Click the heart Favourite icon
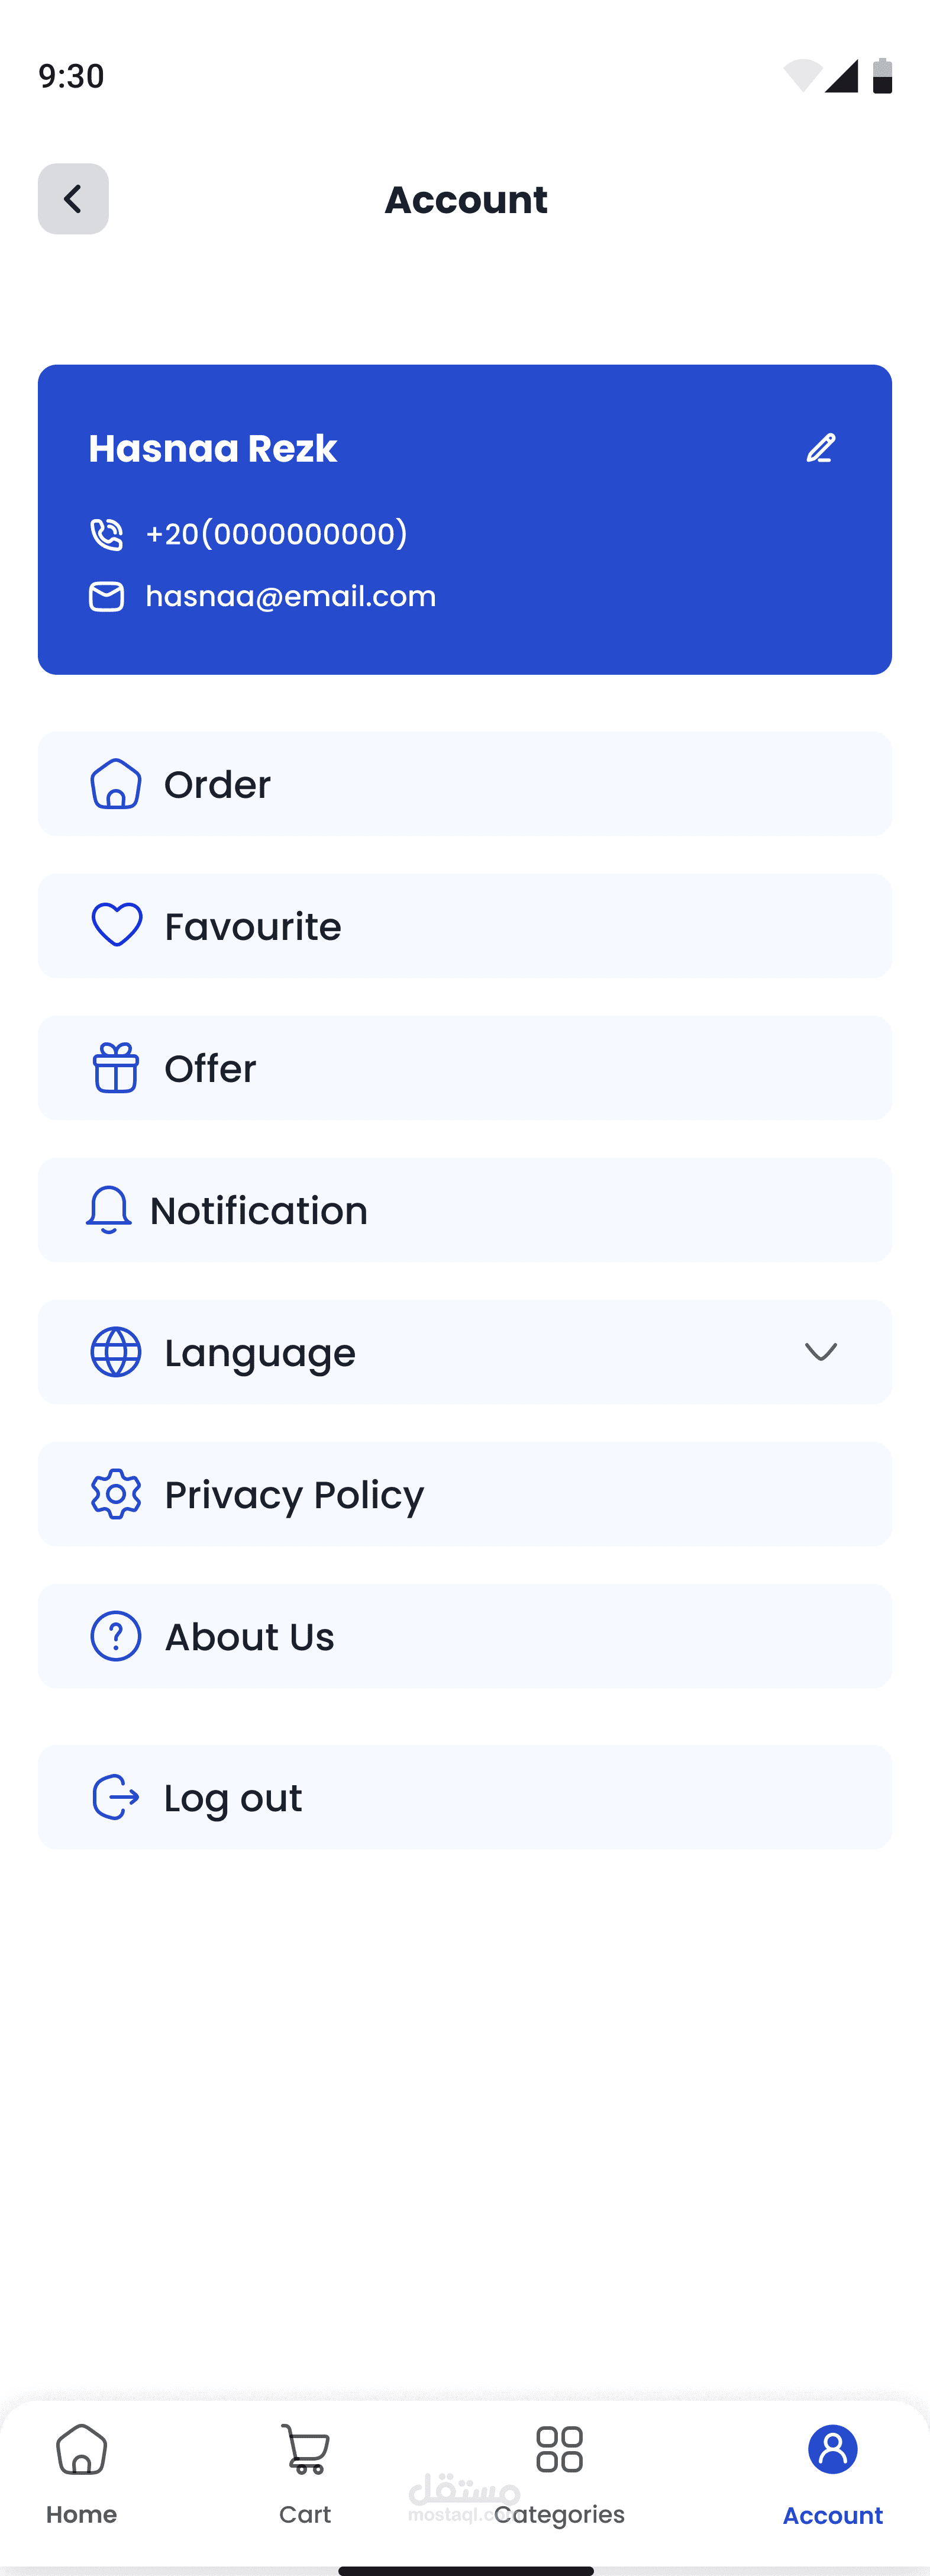930x2576 pixels. coord(116,925)
